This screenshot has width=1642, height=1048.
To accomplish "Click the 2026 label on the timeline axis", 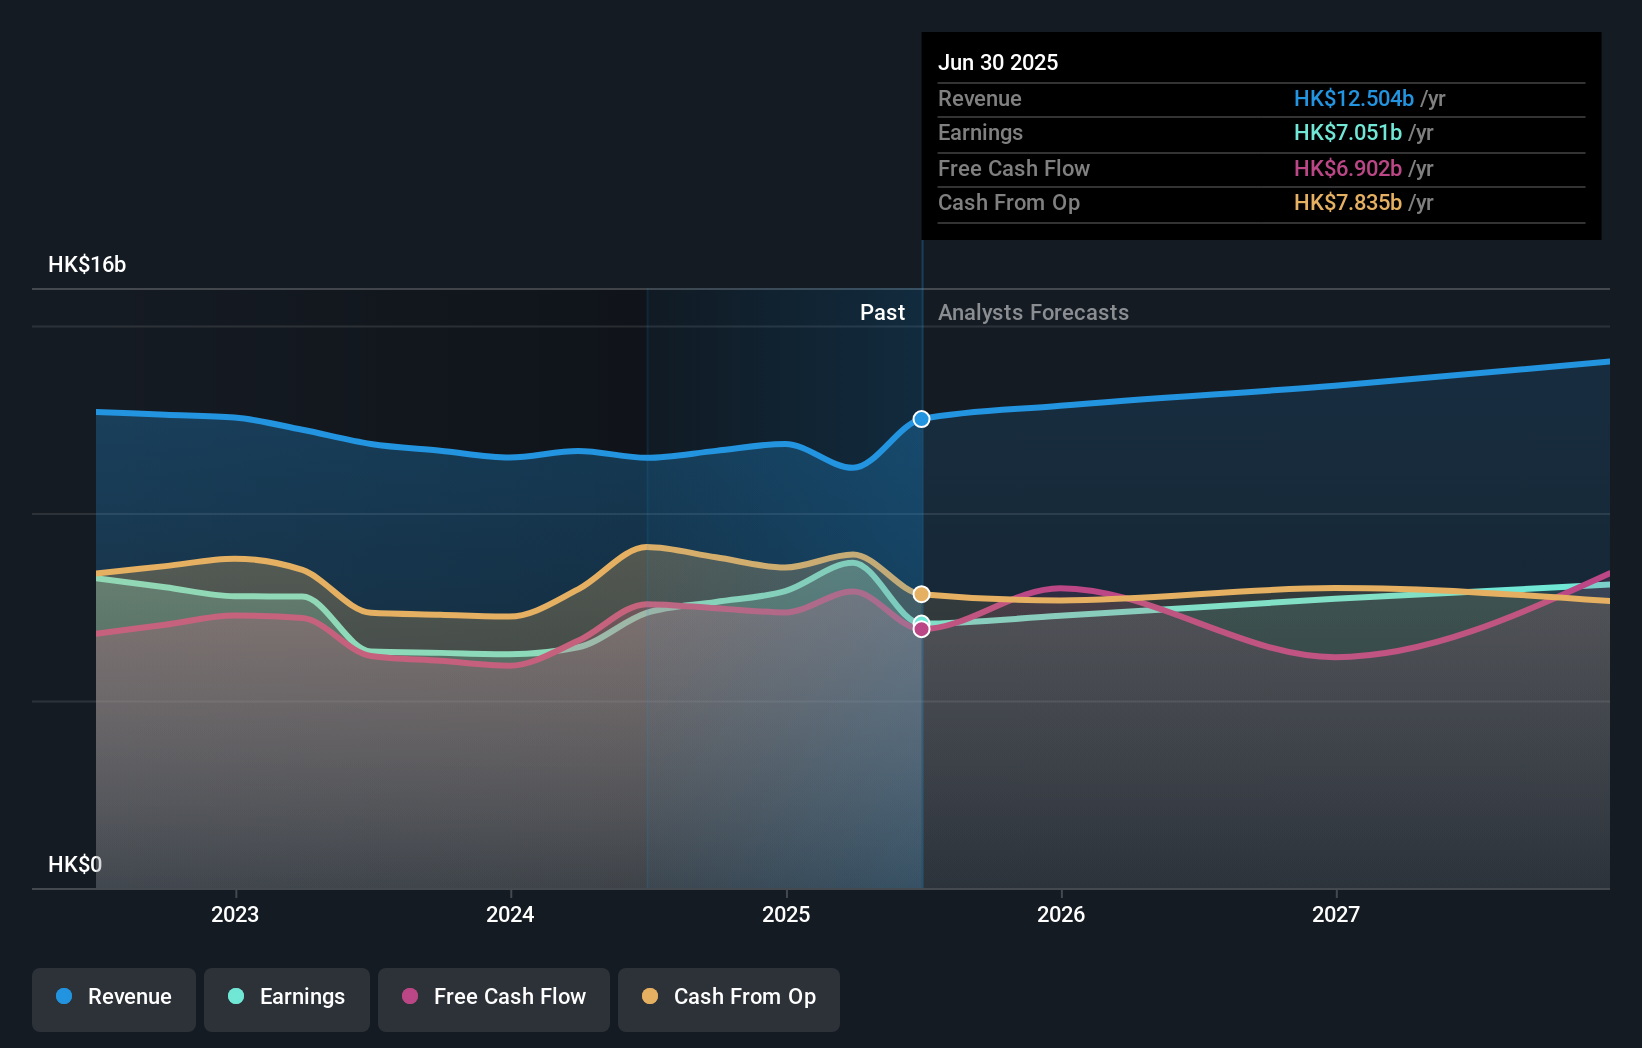I will point(1062,914).
